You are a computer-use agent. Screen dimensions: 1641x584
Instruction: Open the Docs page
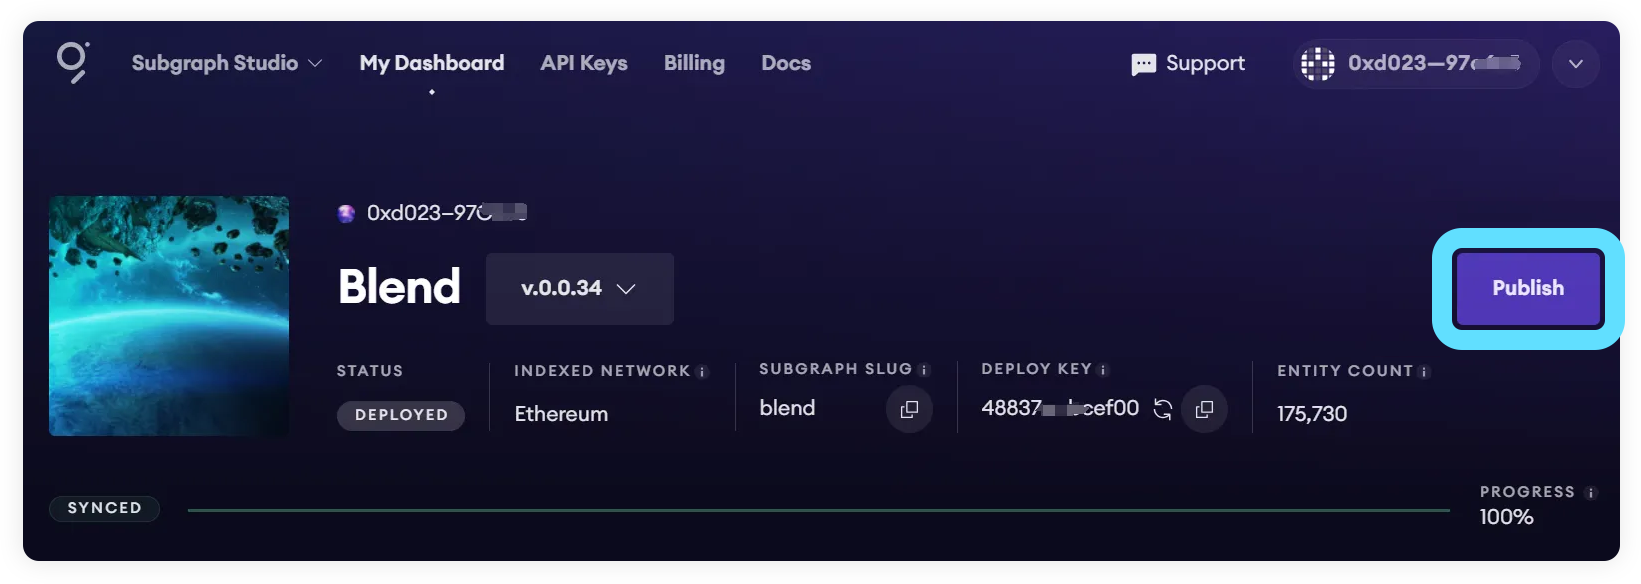[786, 62]
